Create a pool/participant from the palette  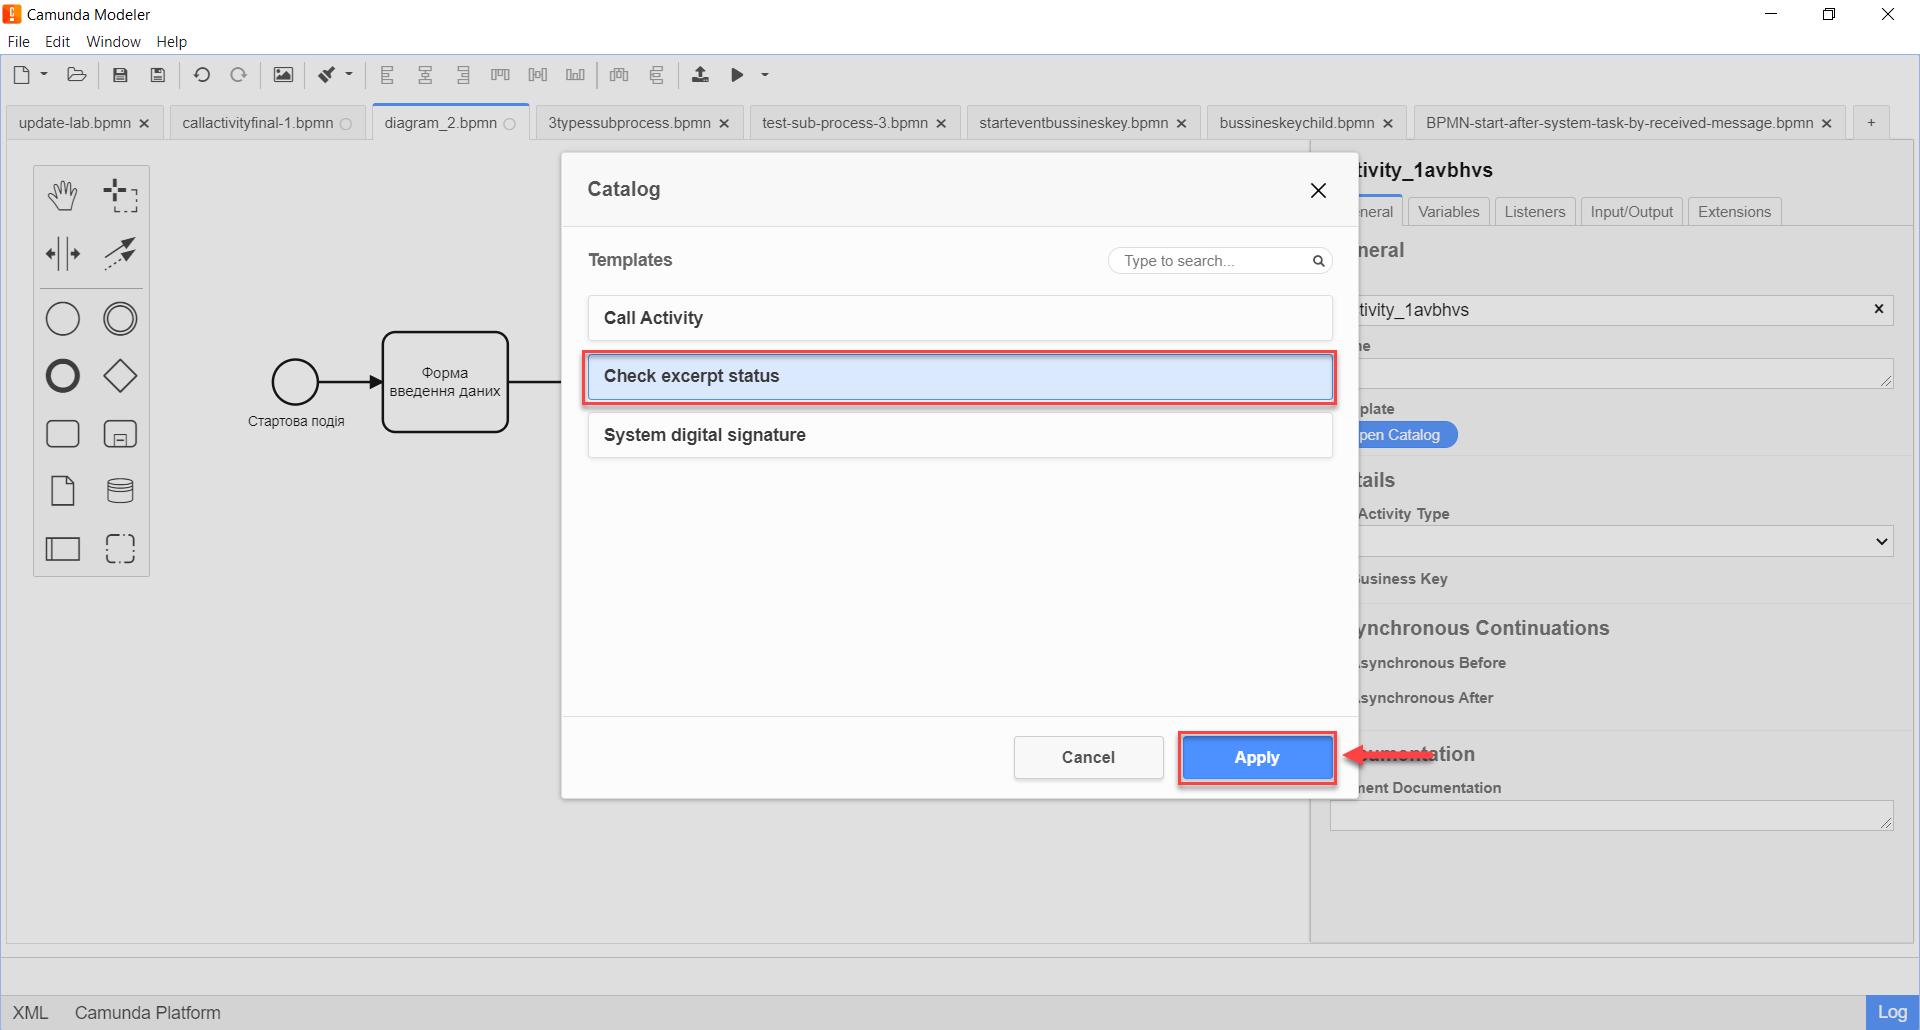point(63,548)
